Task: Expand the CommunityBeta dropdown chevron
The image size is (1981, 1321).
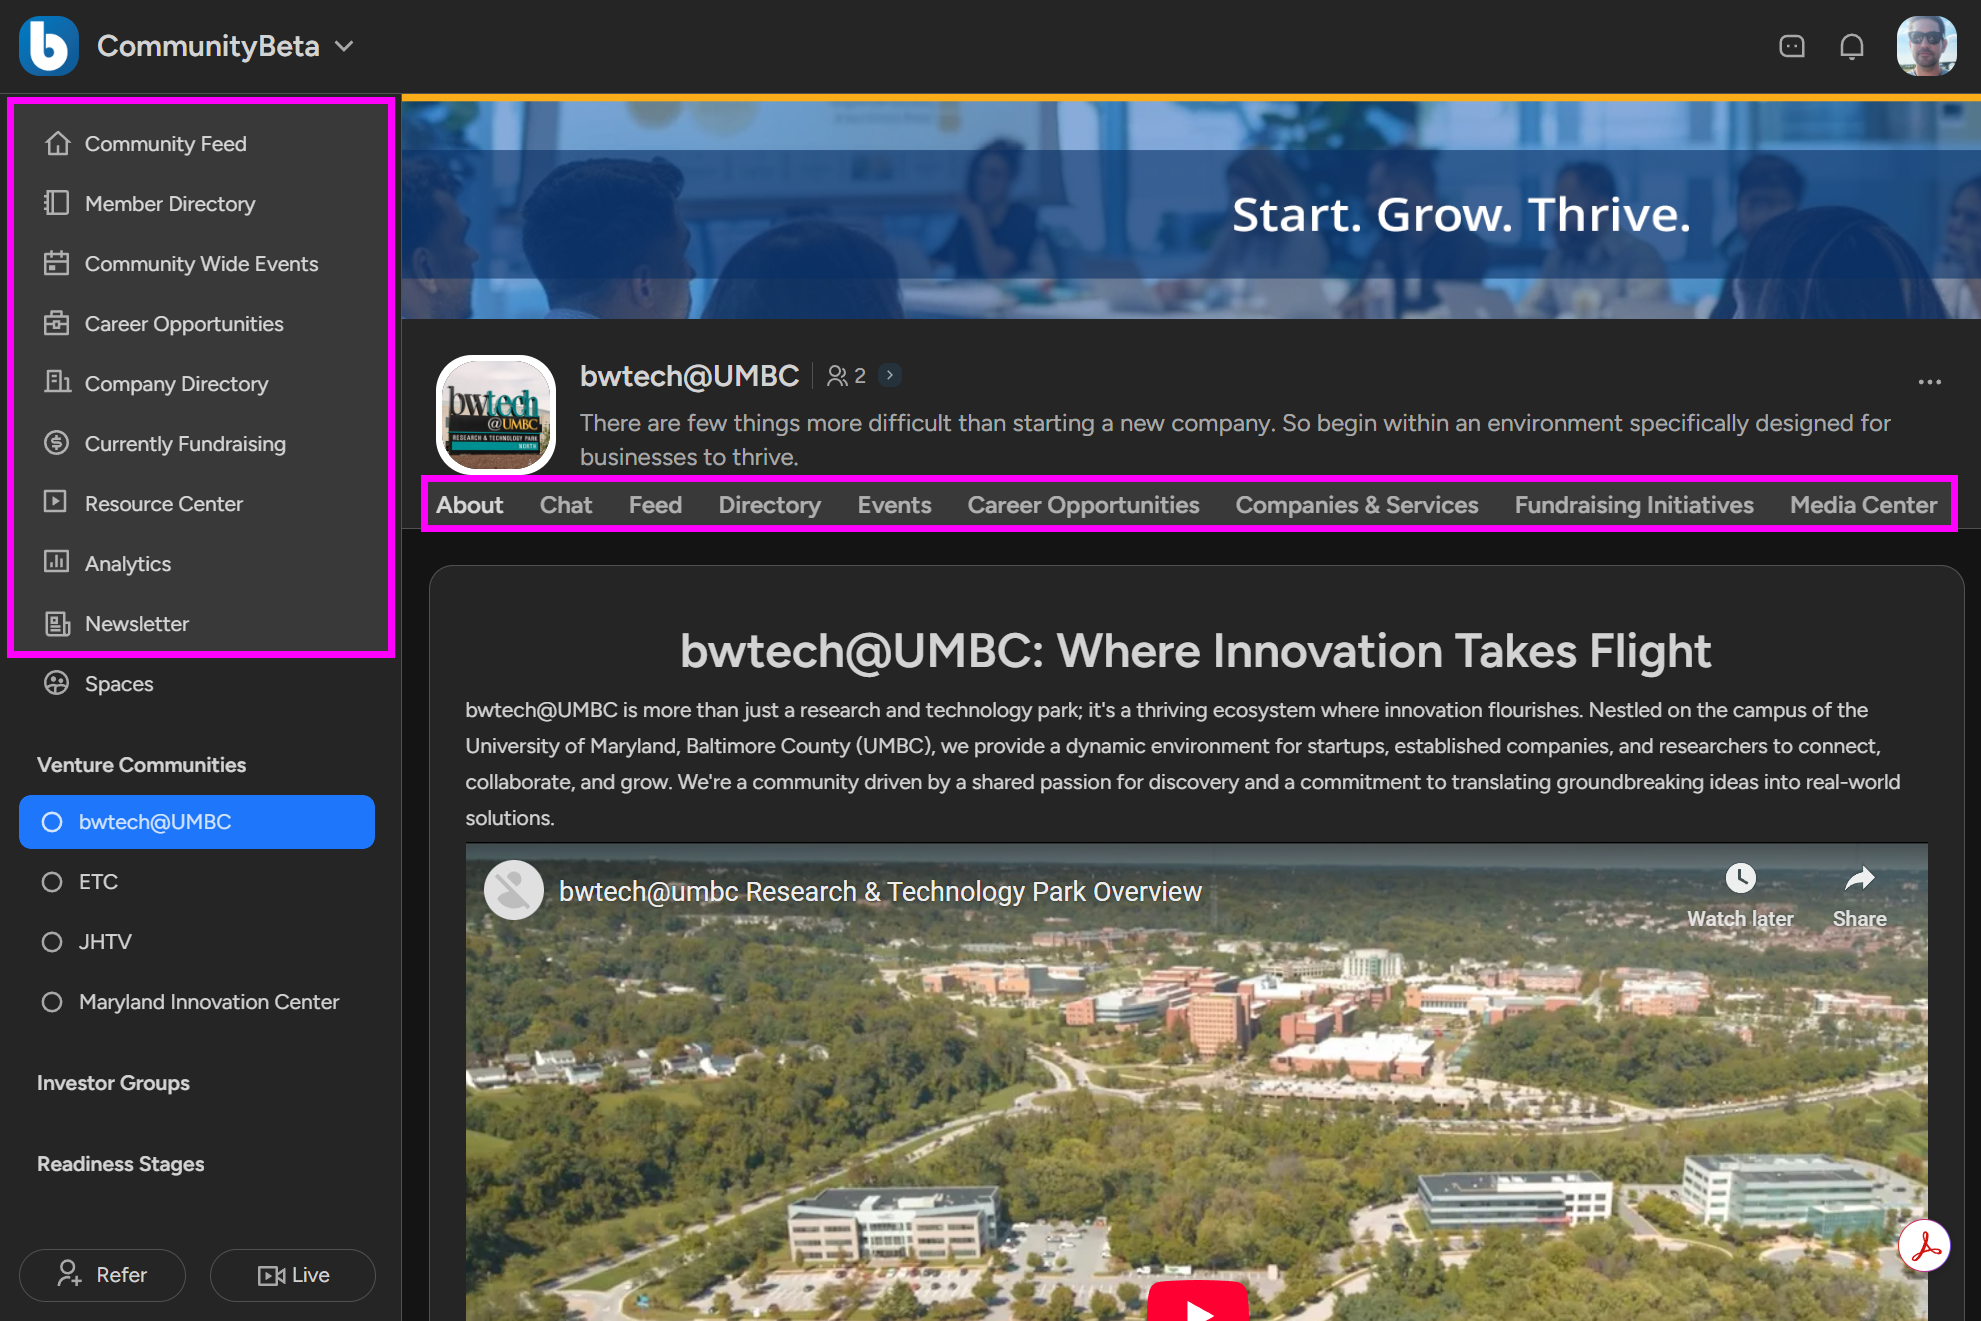Action: (344, 46)
